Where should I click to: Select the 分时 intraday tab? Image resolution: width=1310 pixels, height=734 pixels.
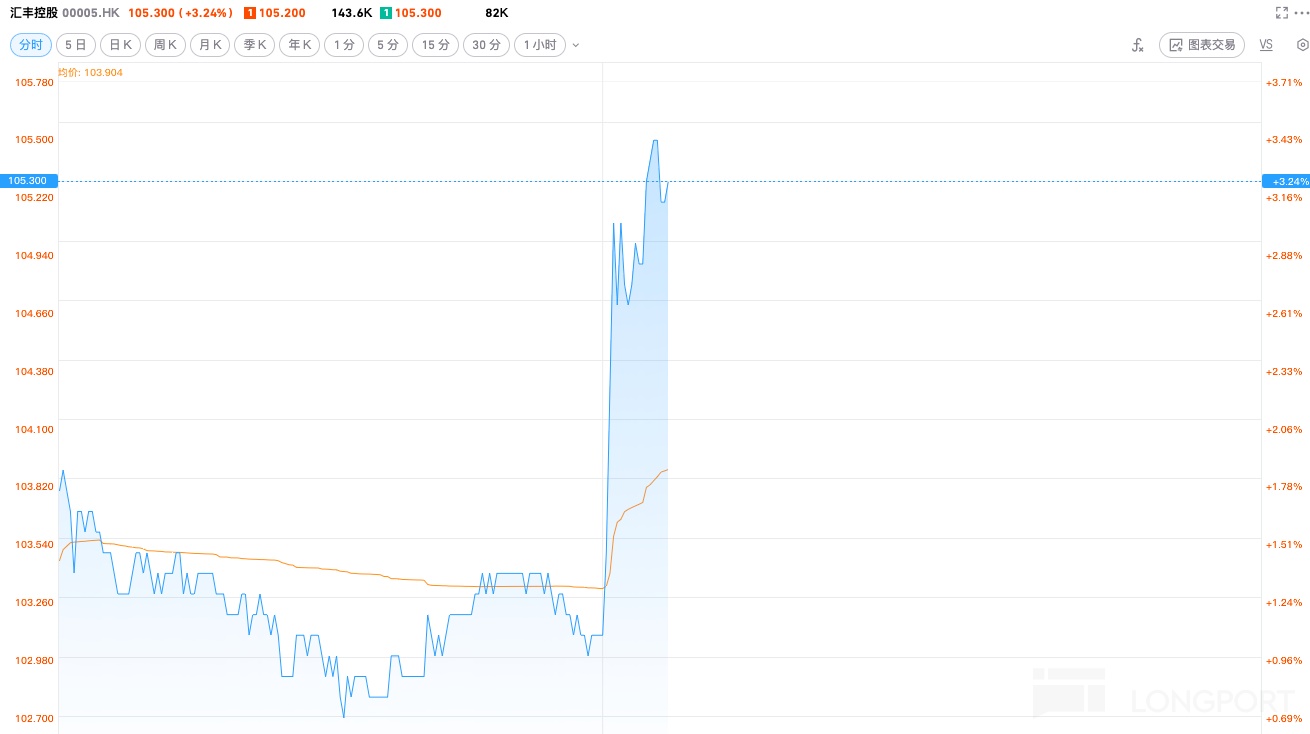pyautogui.click(x=30, y=45)
